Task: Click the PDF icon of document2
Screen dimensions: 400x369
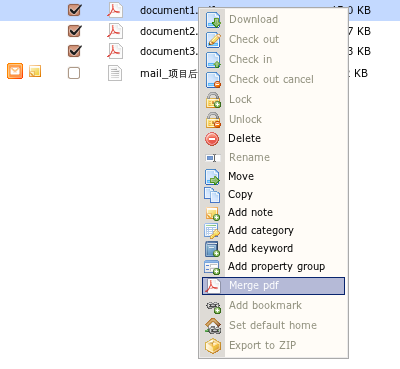Action: coord(115,31)
